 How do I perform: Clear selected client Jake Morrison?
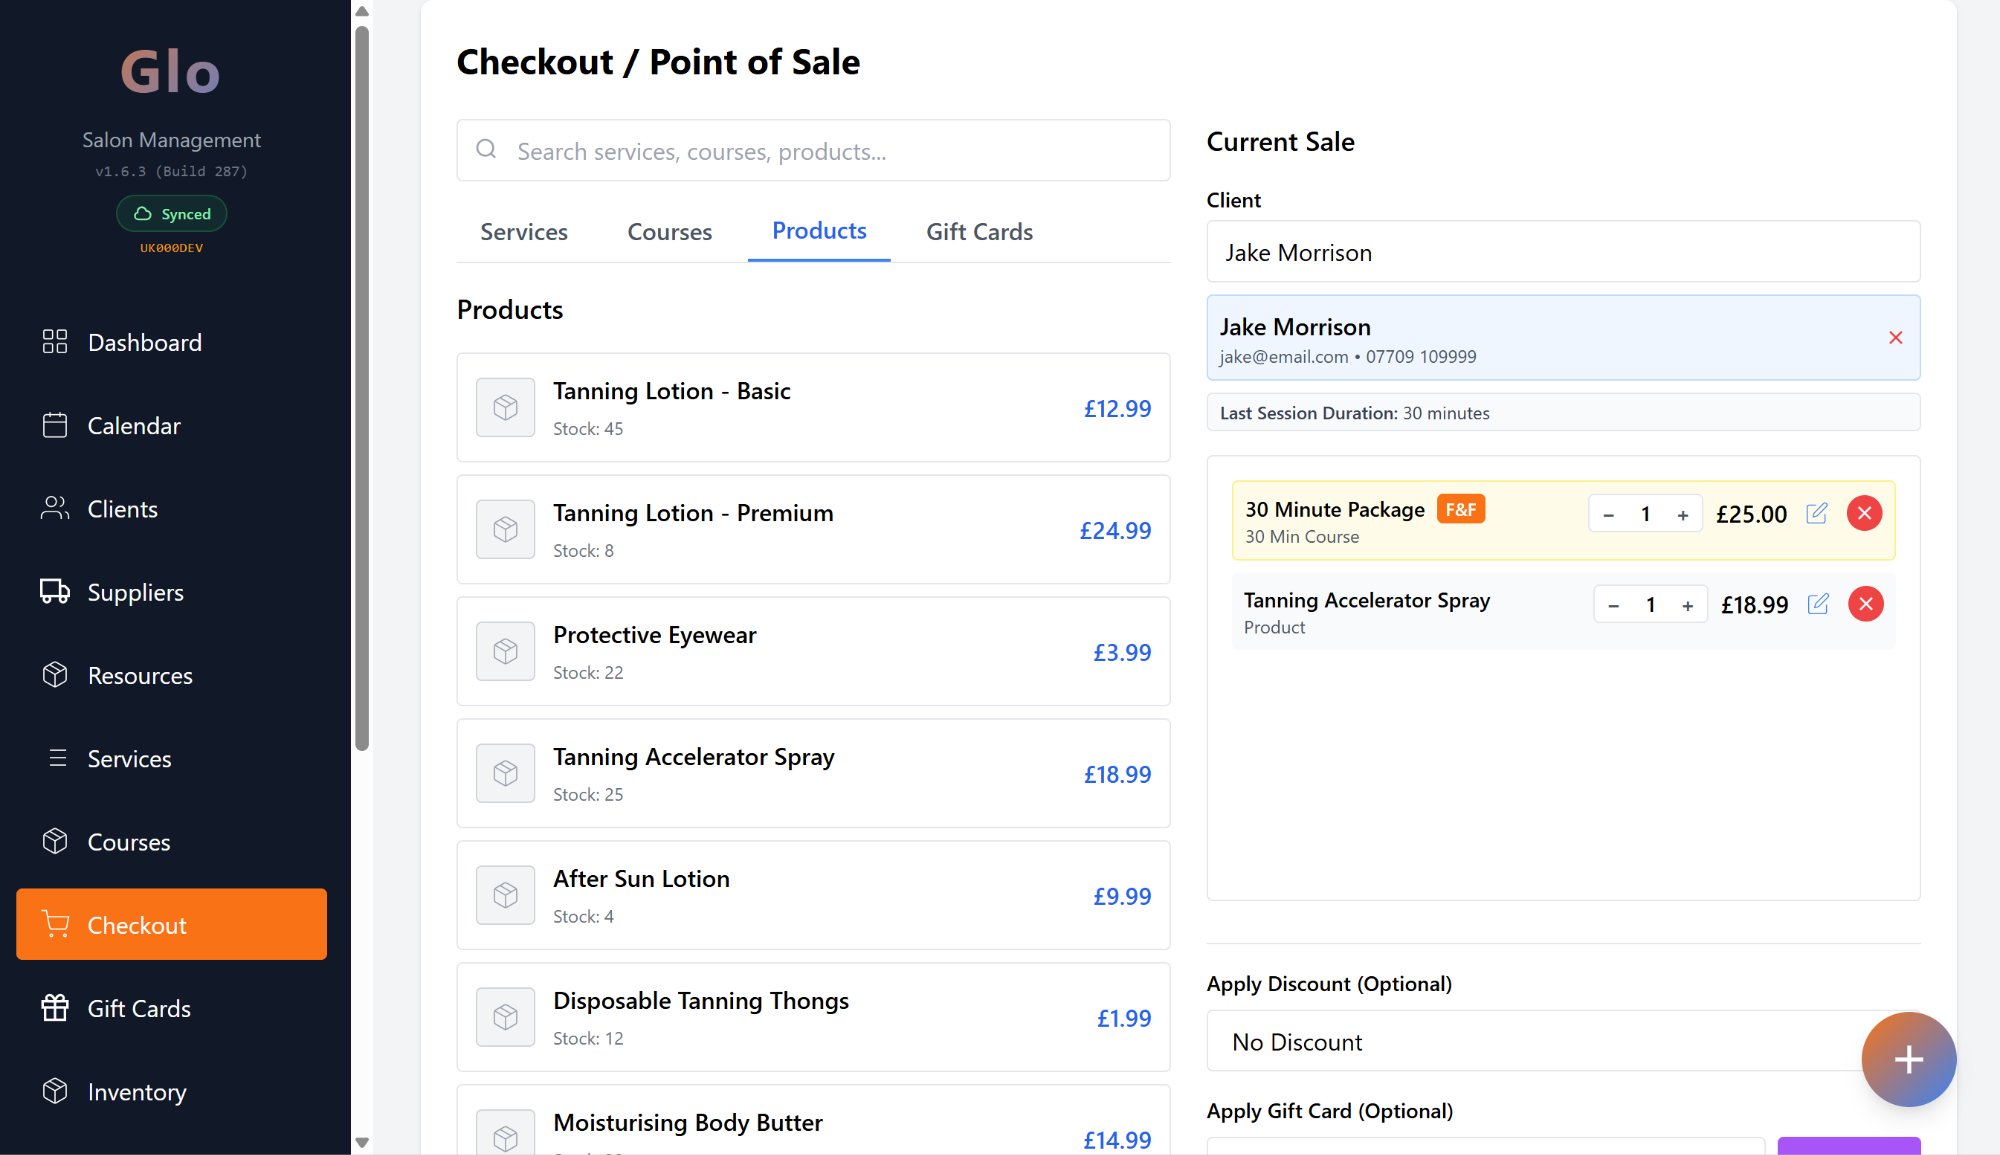click(1895, 338)
